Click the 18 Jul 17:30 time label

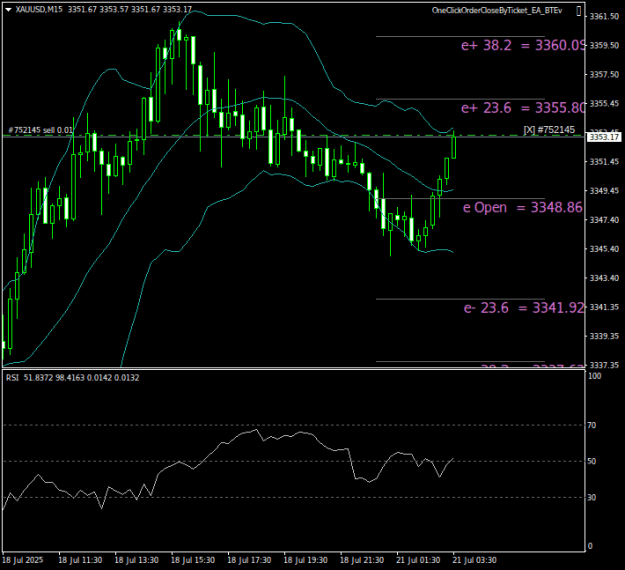[249, 560]
